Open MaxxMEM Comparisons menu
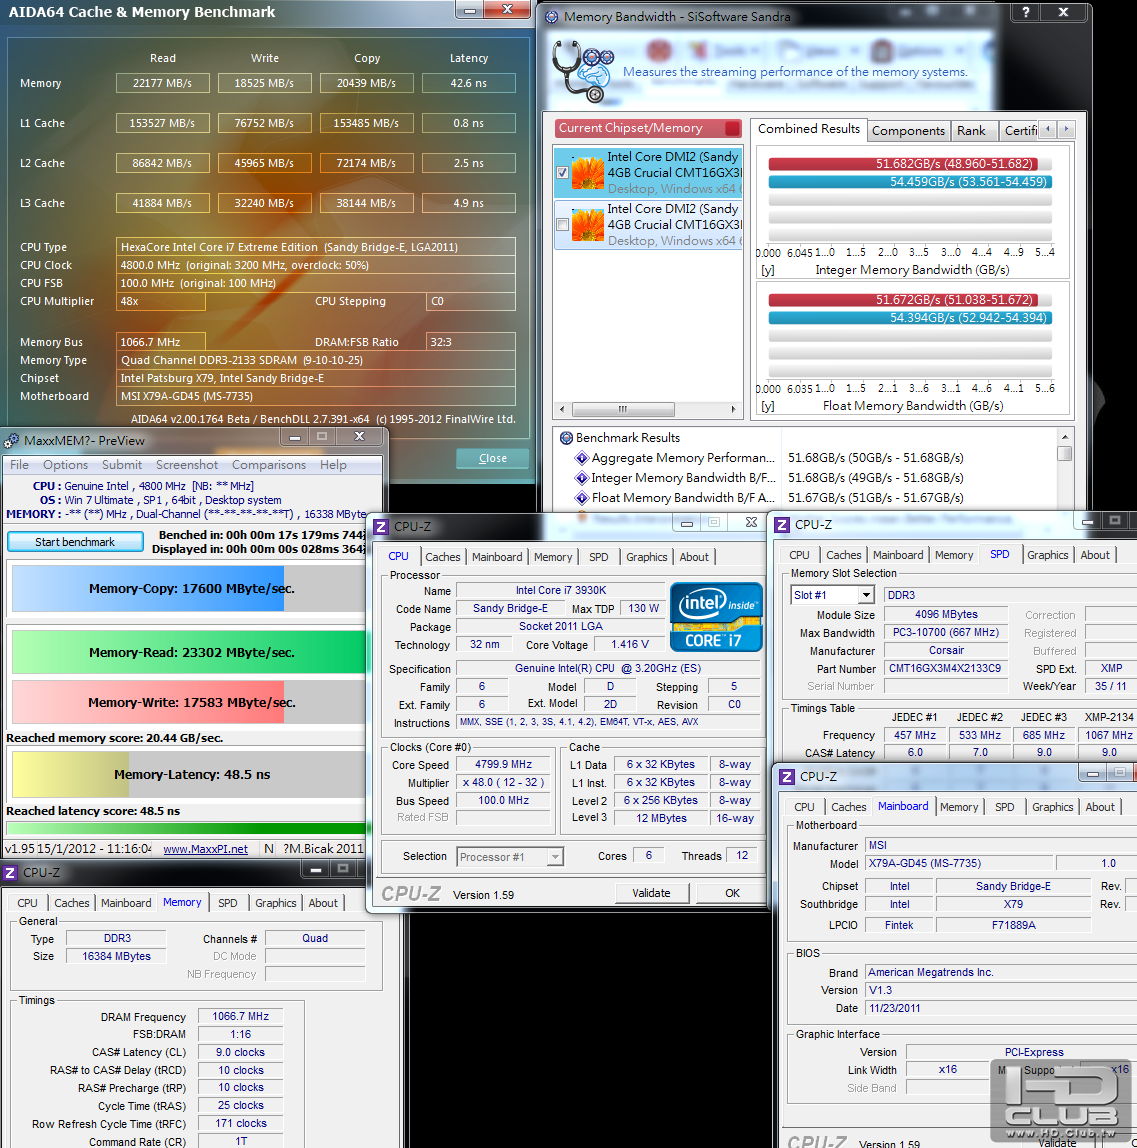Image resolution: width=1137 pixels, height=1148 pixels. [x=269, y=465]
